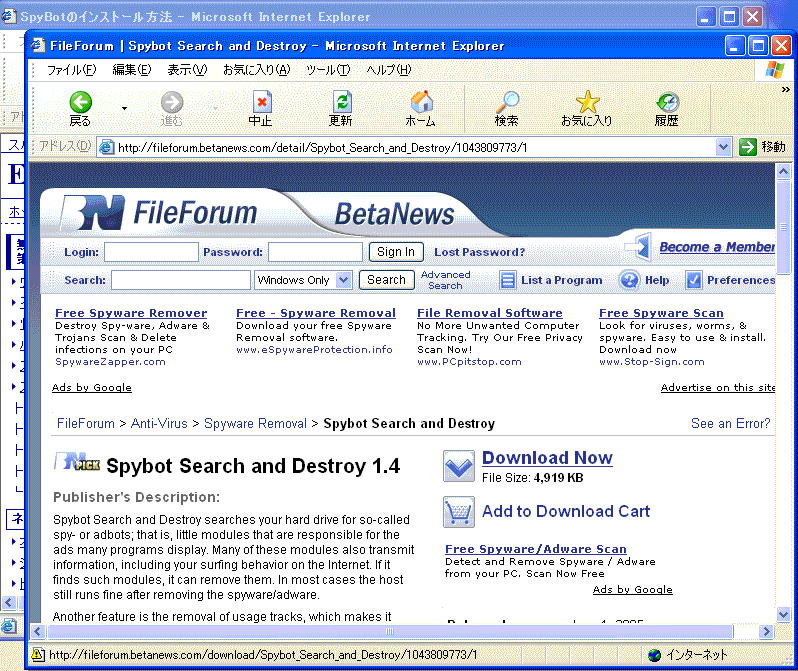The image size is (798, 671).
Task: Open the Become a Member link
Action: click(x=717, y=247)
